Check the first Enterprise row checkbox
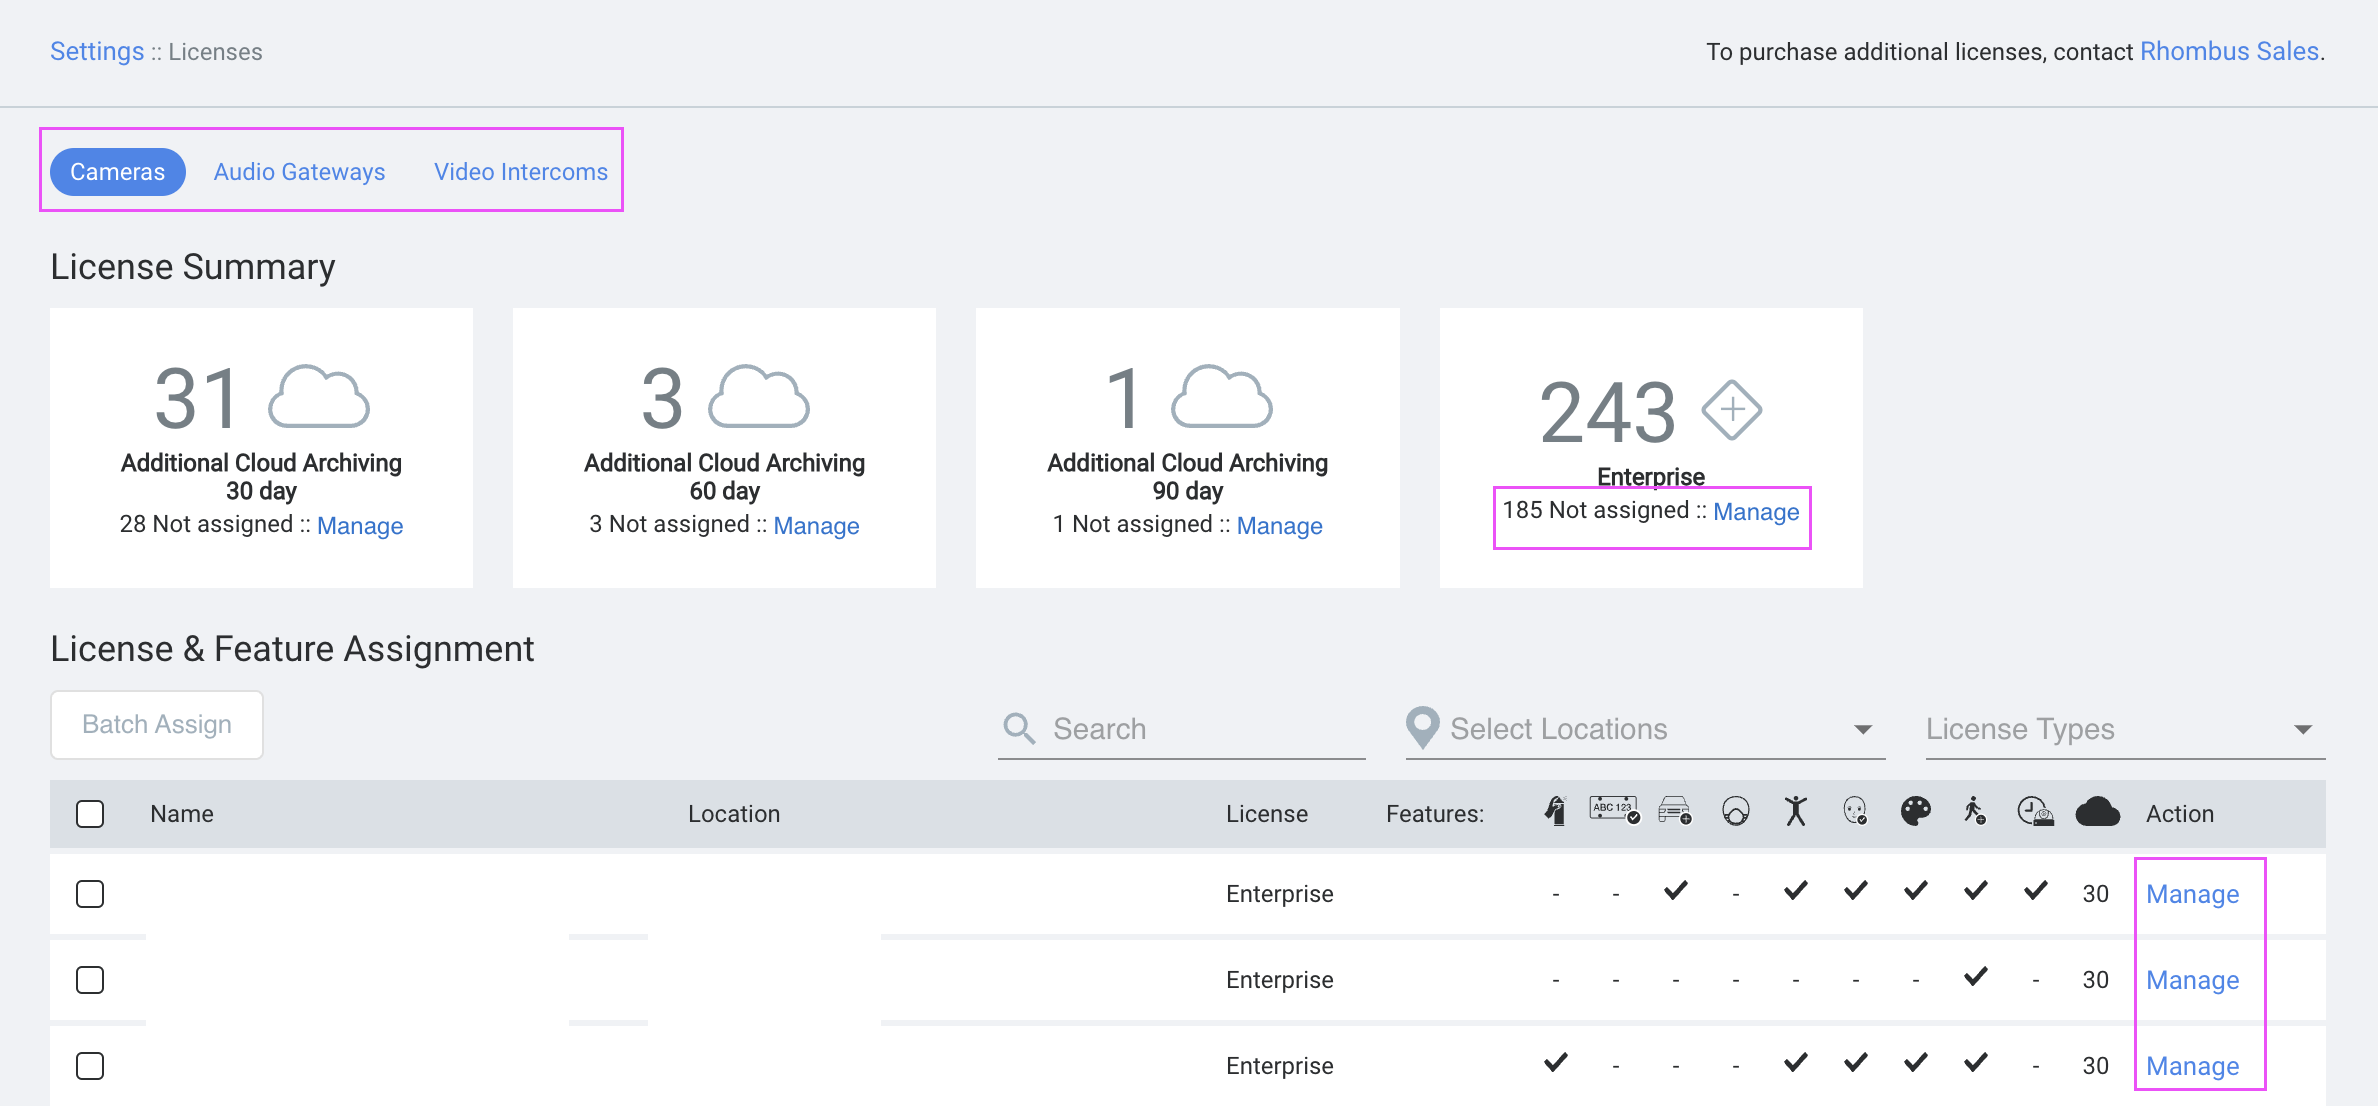 click(x=90, y=894)
